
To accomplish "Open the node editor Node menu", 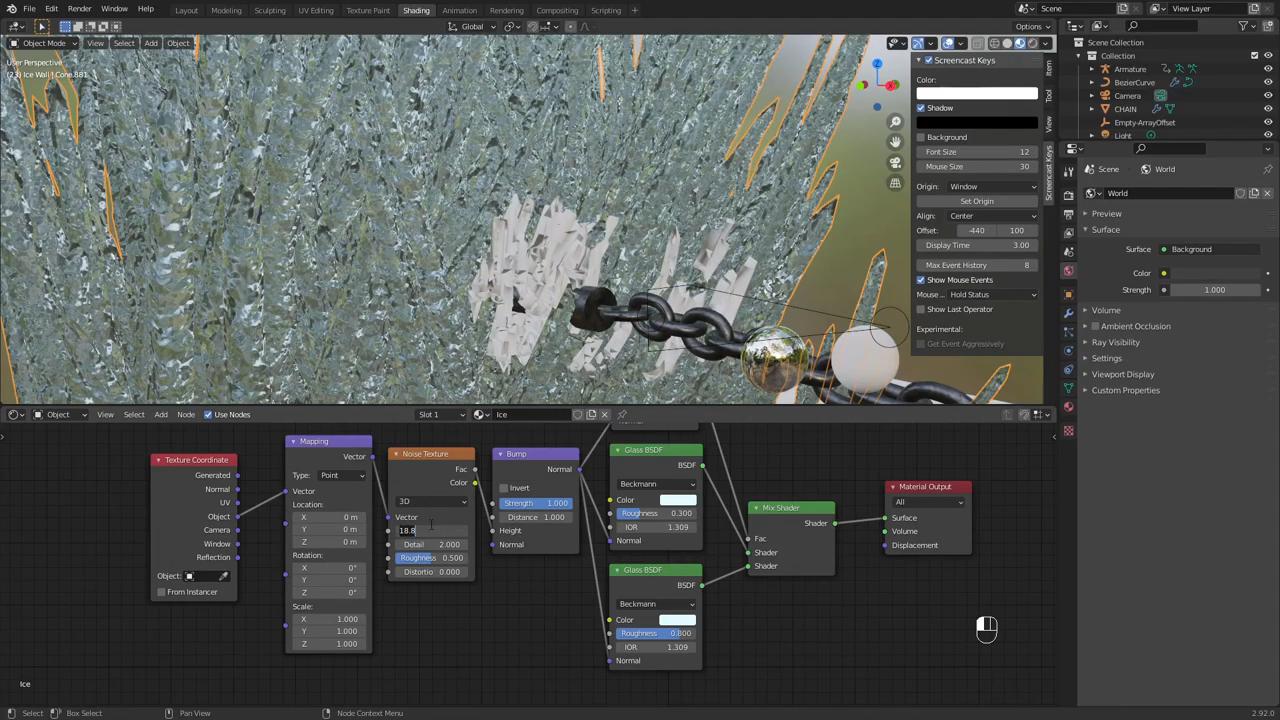I will (186, 414).
